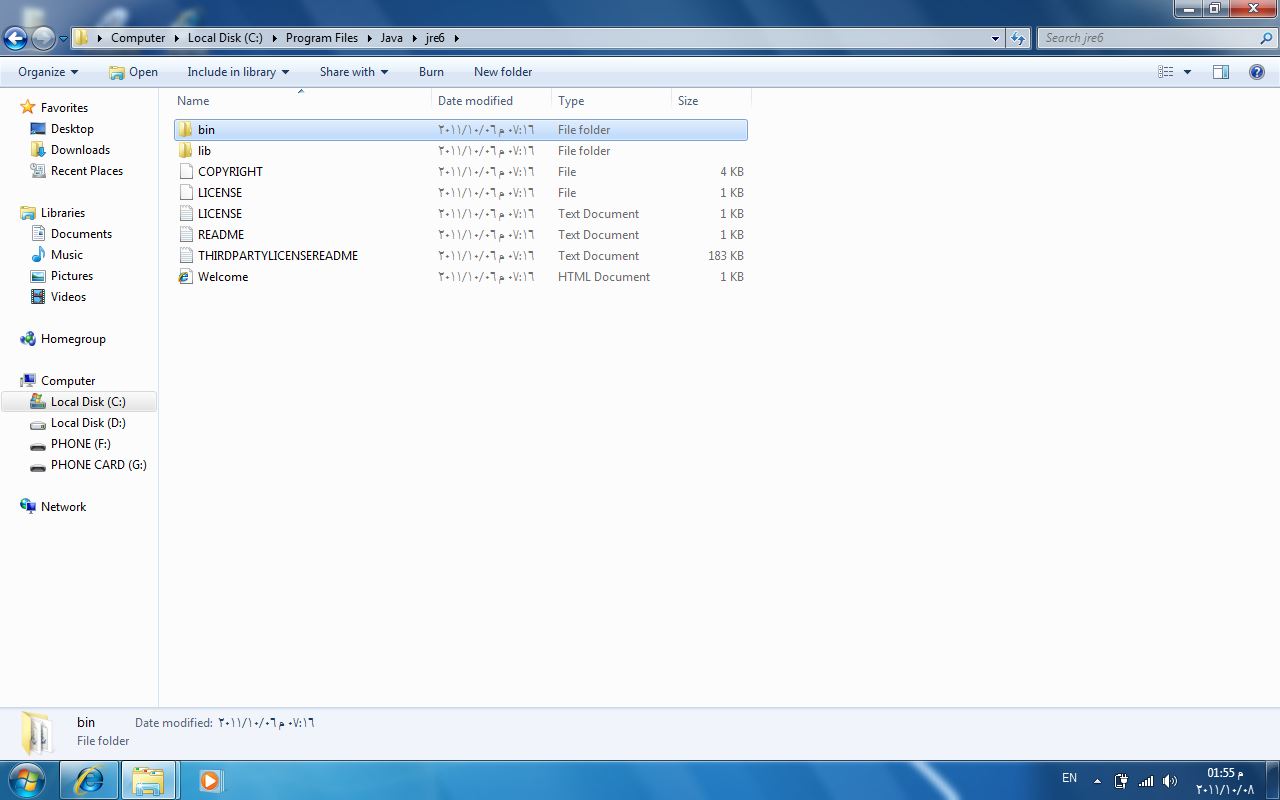Select PHONE CARD (G:) drive
This screenshot has width=1280, height=800.
(98, 465)
